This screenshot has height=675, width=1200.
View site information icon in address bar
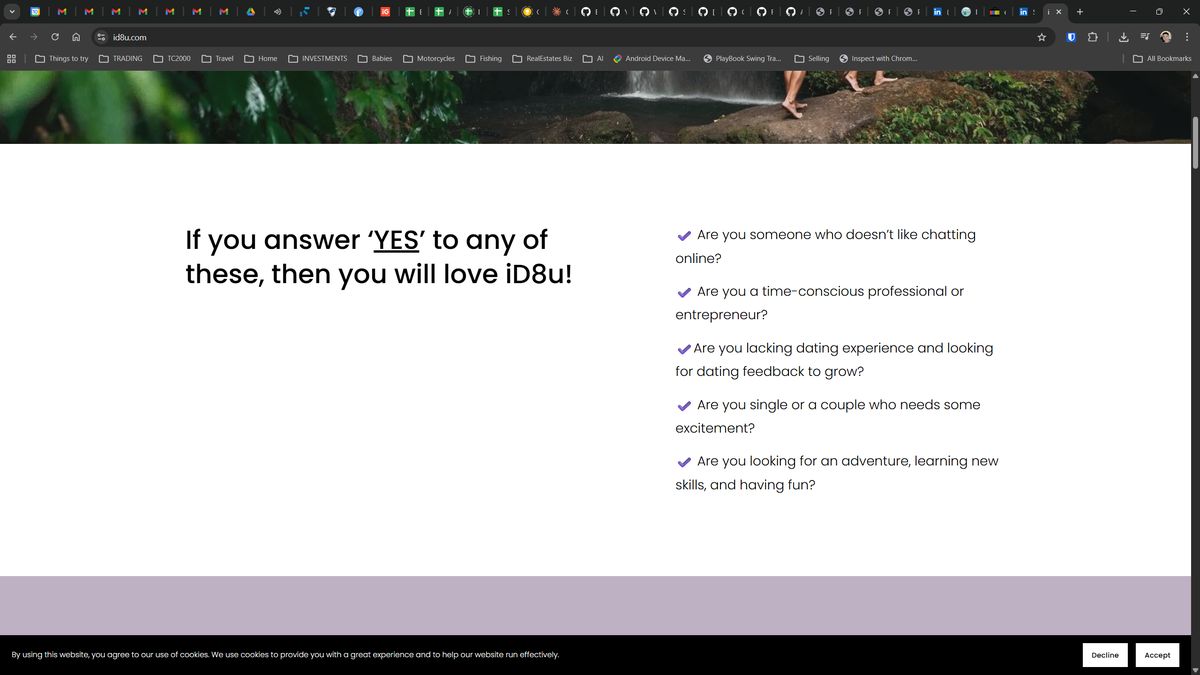pos(101,37)
